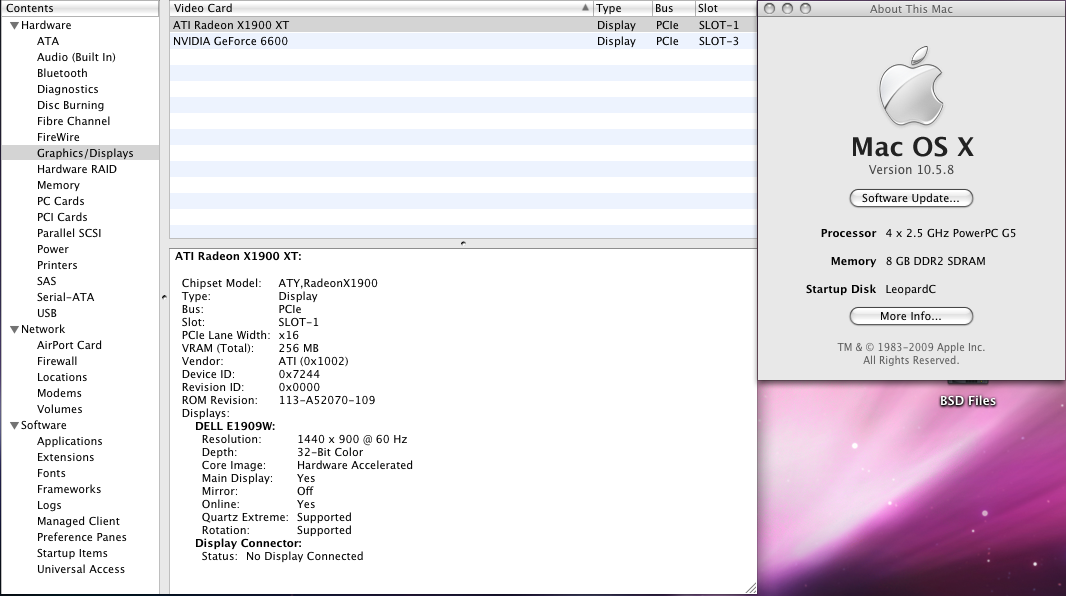Open Universal Access section

[x=81, y=569]
